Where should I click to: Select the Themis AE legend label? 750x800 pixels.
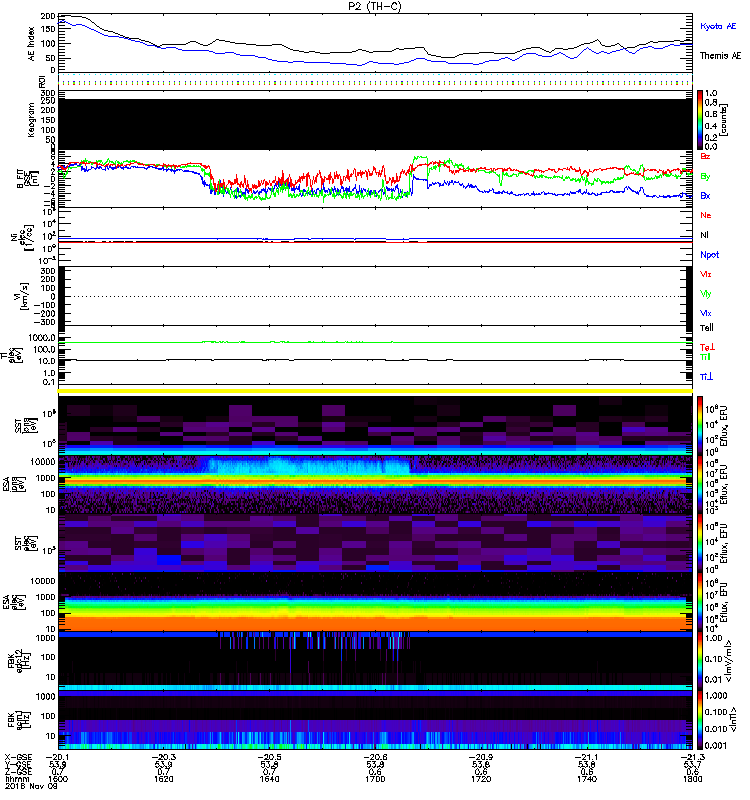(720, 56)
